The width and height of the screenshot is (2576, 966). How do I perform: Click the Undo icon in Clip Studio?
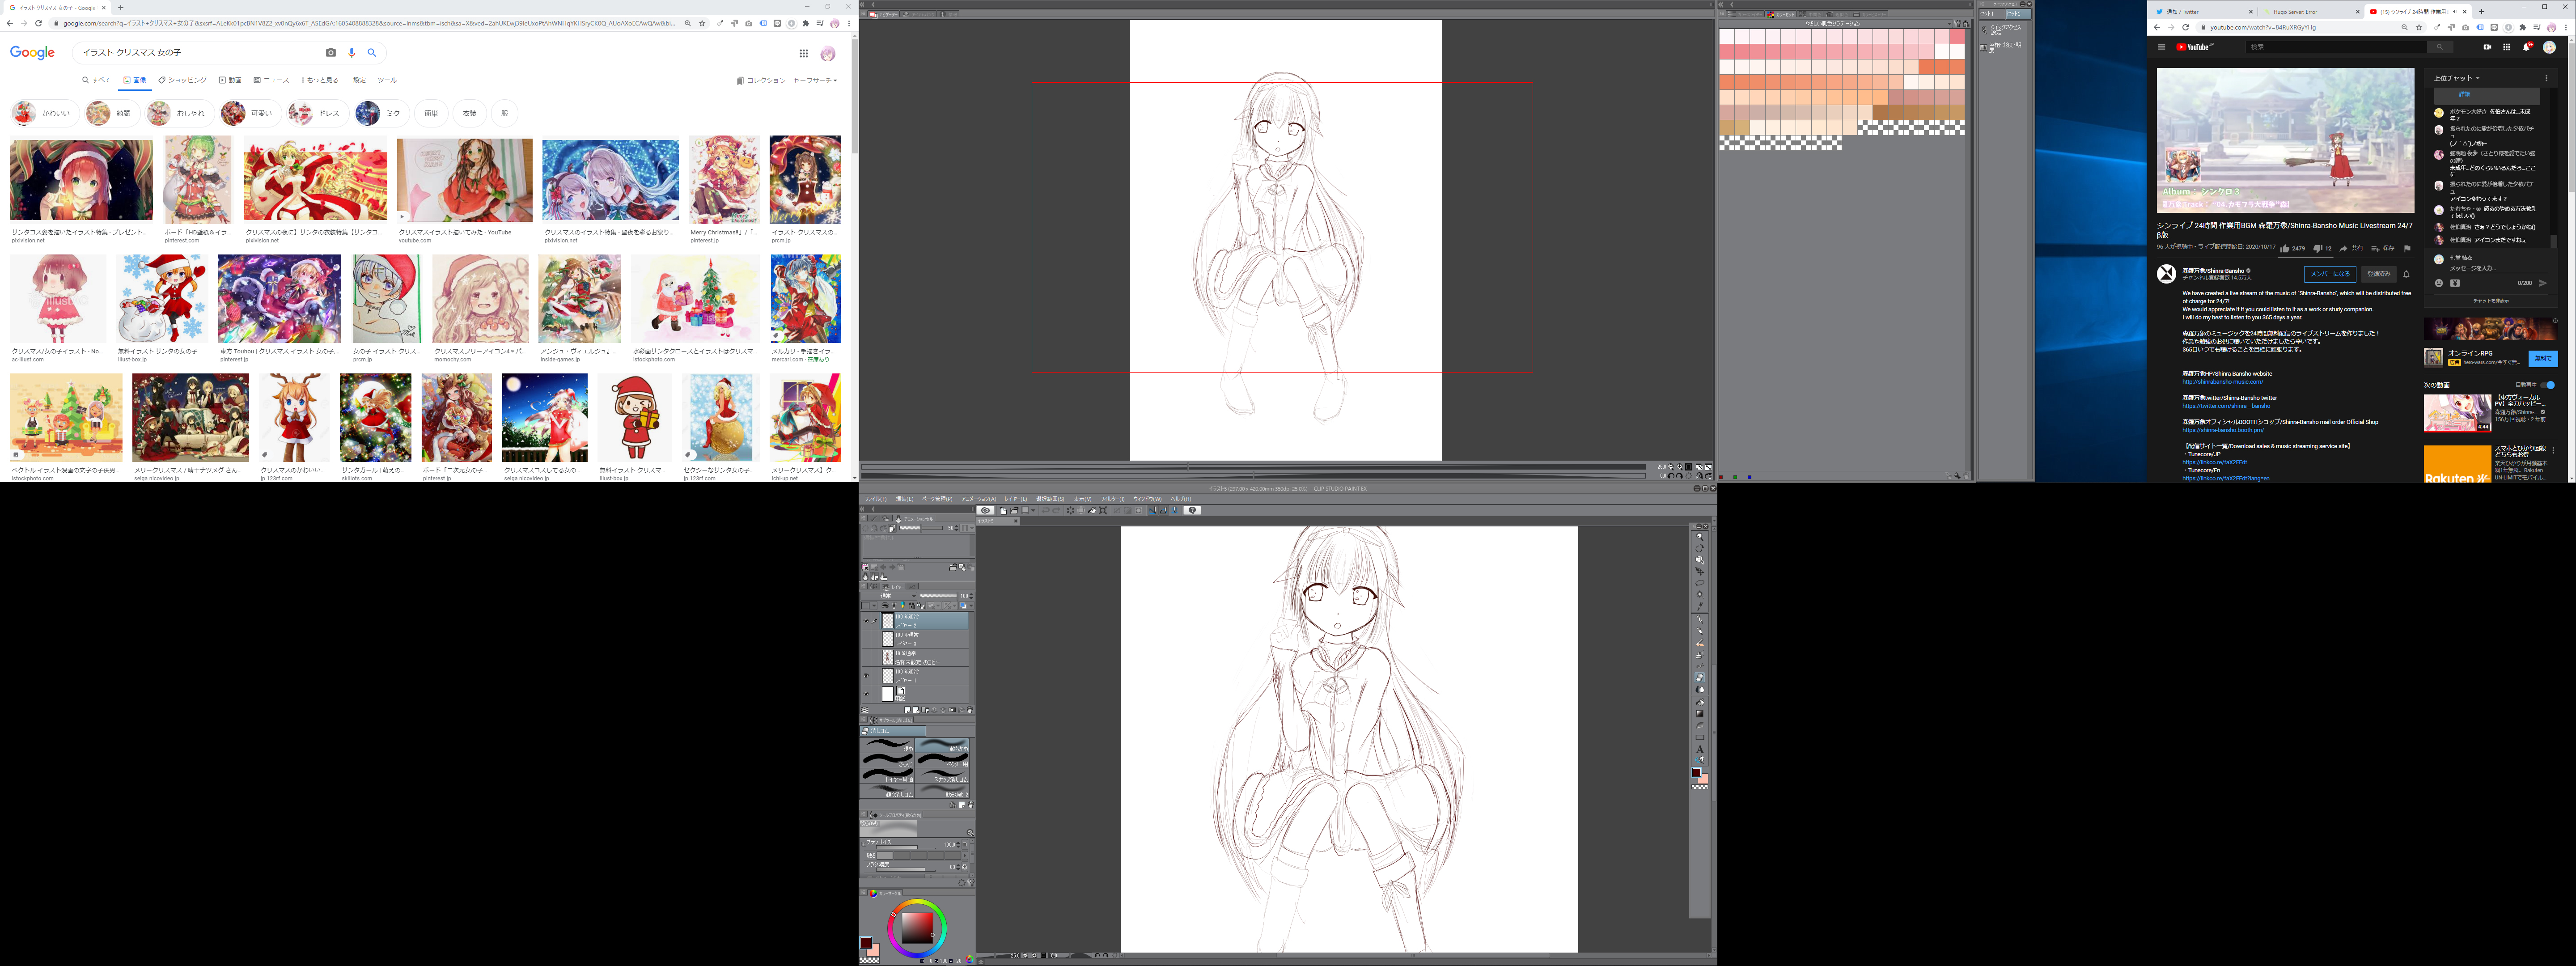point(1046,510)
